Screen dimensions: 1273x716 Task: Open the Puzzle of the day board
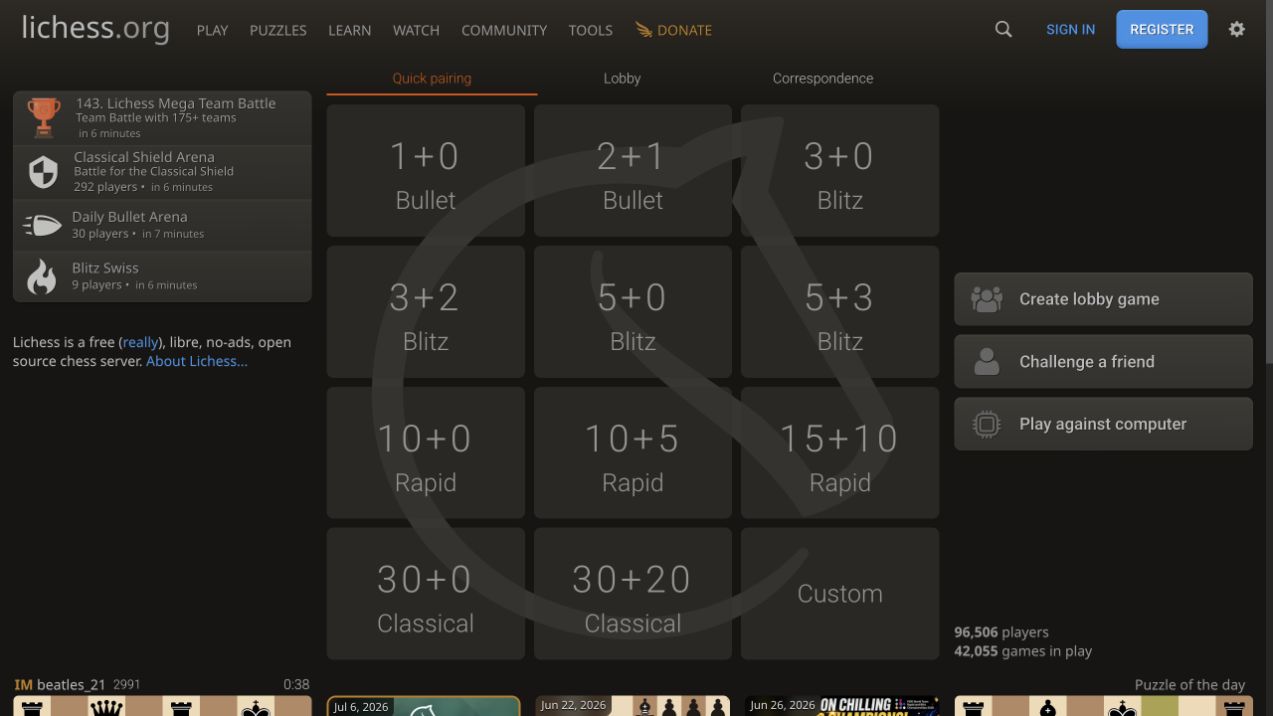click(x=1103, y=706)
